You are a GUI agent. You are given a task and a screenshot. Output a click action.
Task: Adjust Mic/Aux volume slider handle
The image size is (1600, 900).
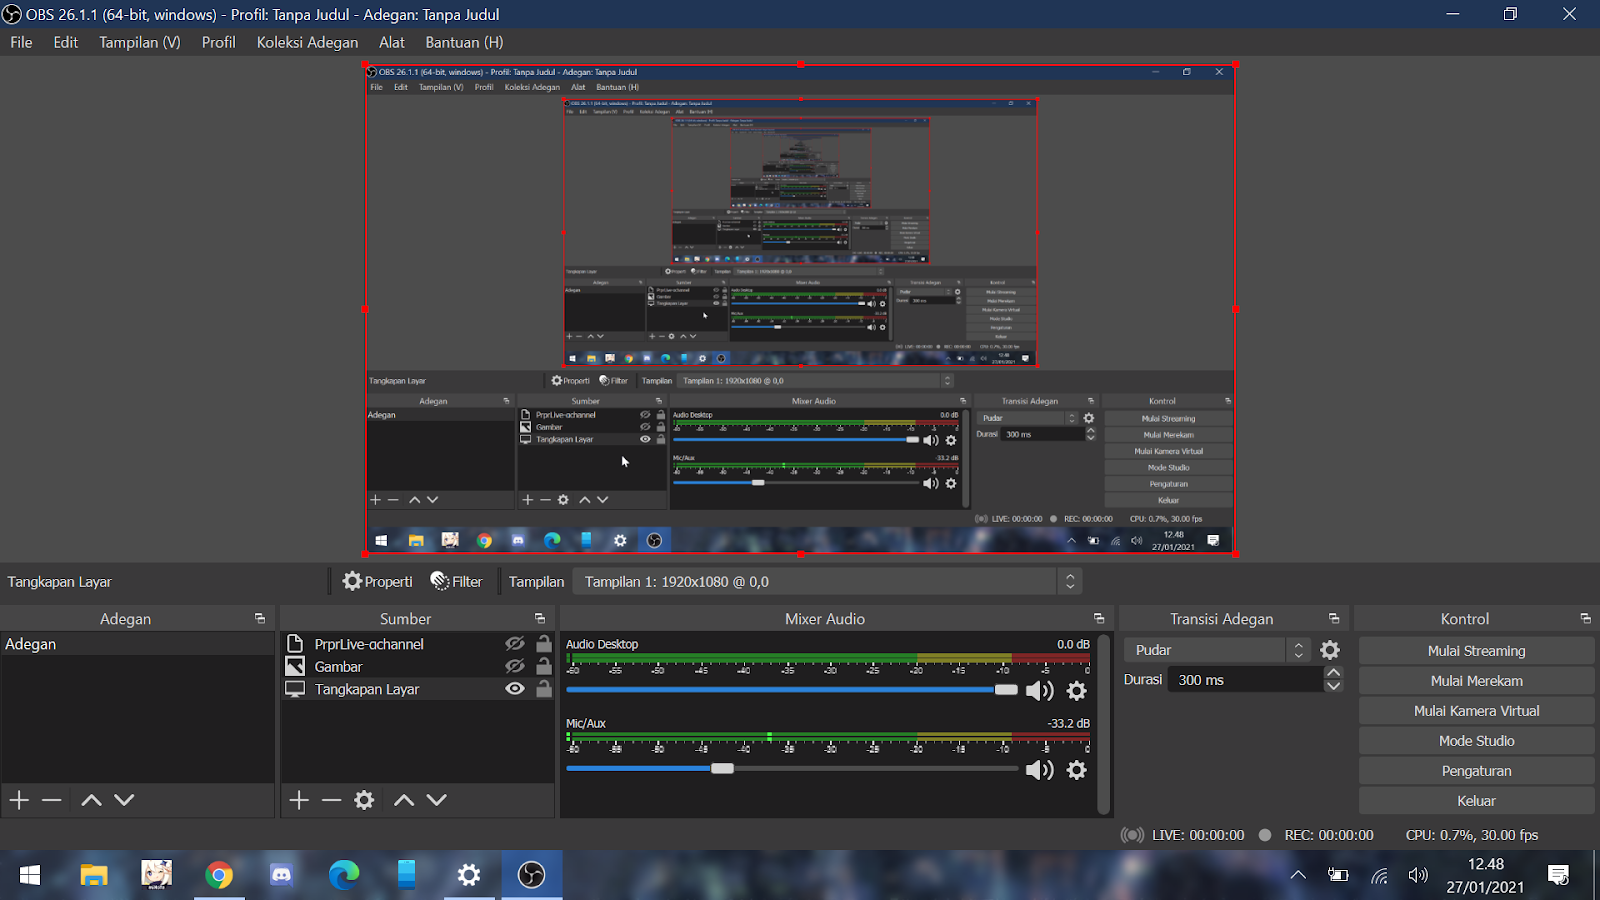click(x=722, y=769)
